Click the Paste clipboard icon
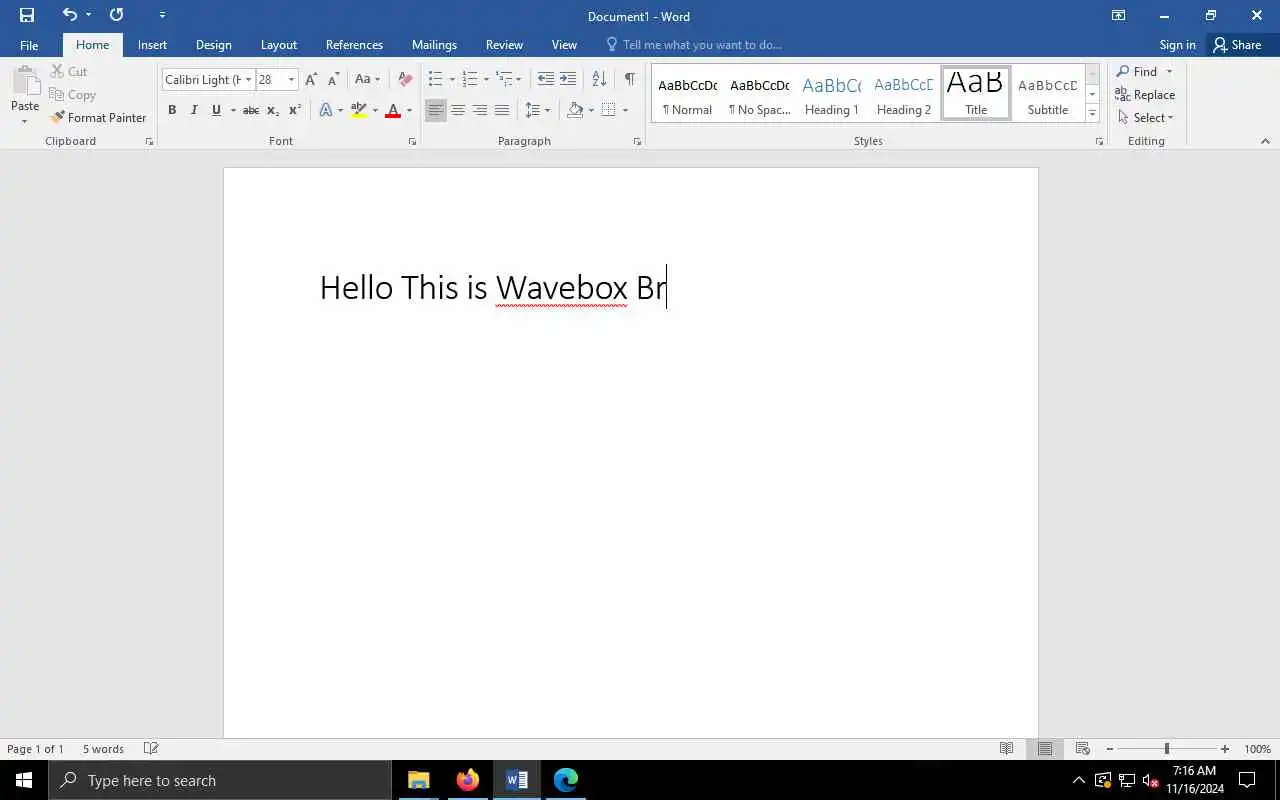 point(25,82)
